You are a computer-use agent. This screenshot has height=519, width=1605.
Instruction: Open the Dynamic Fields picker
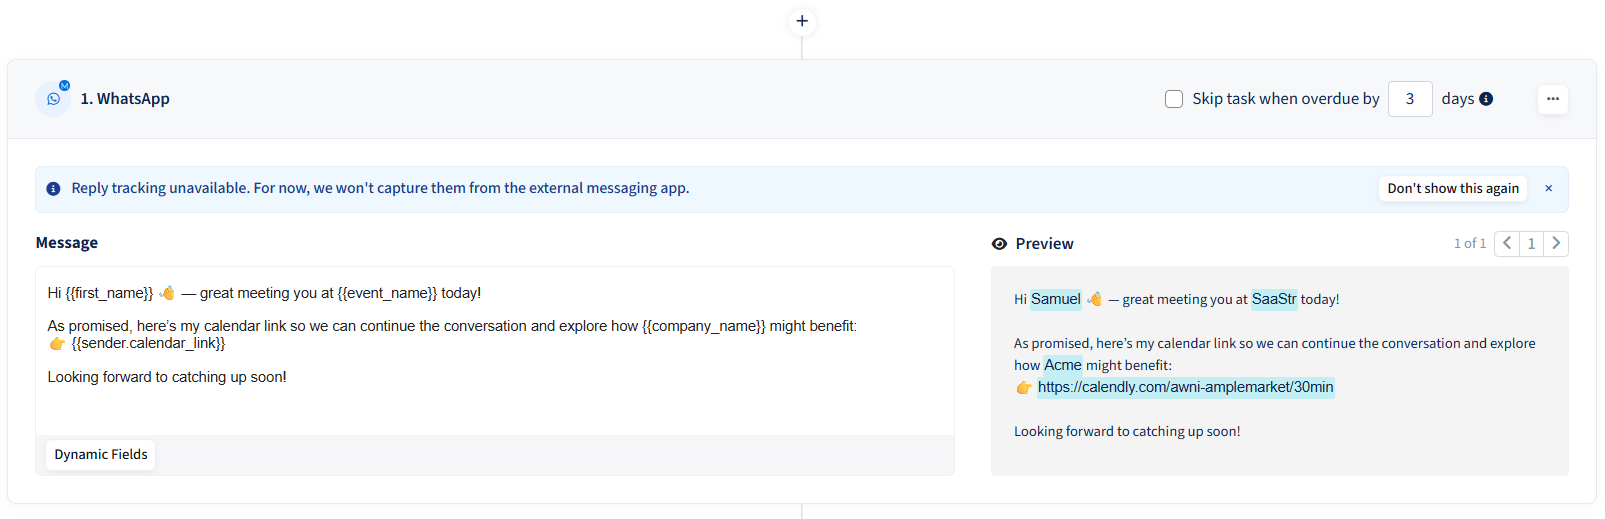[101, 455]
